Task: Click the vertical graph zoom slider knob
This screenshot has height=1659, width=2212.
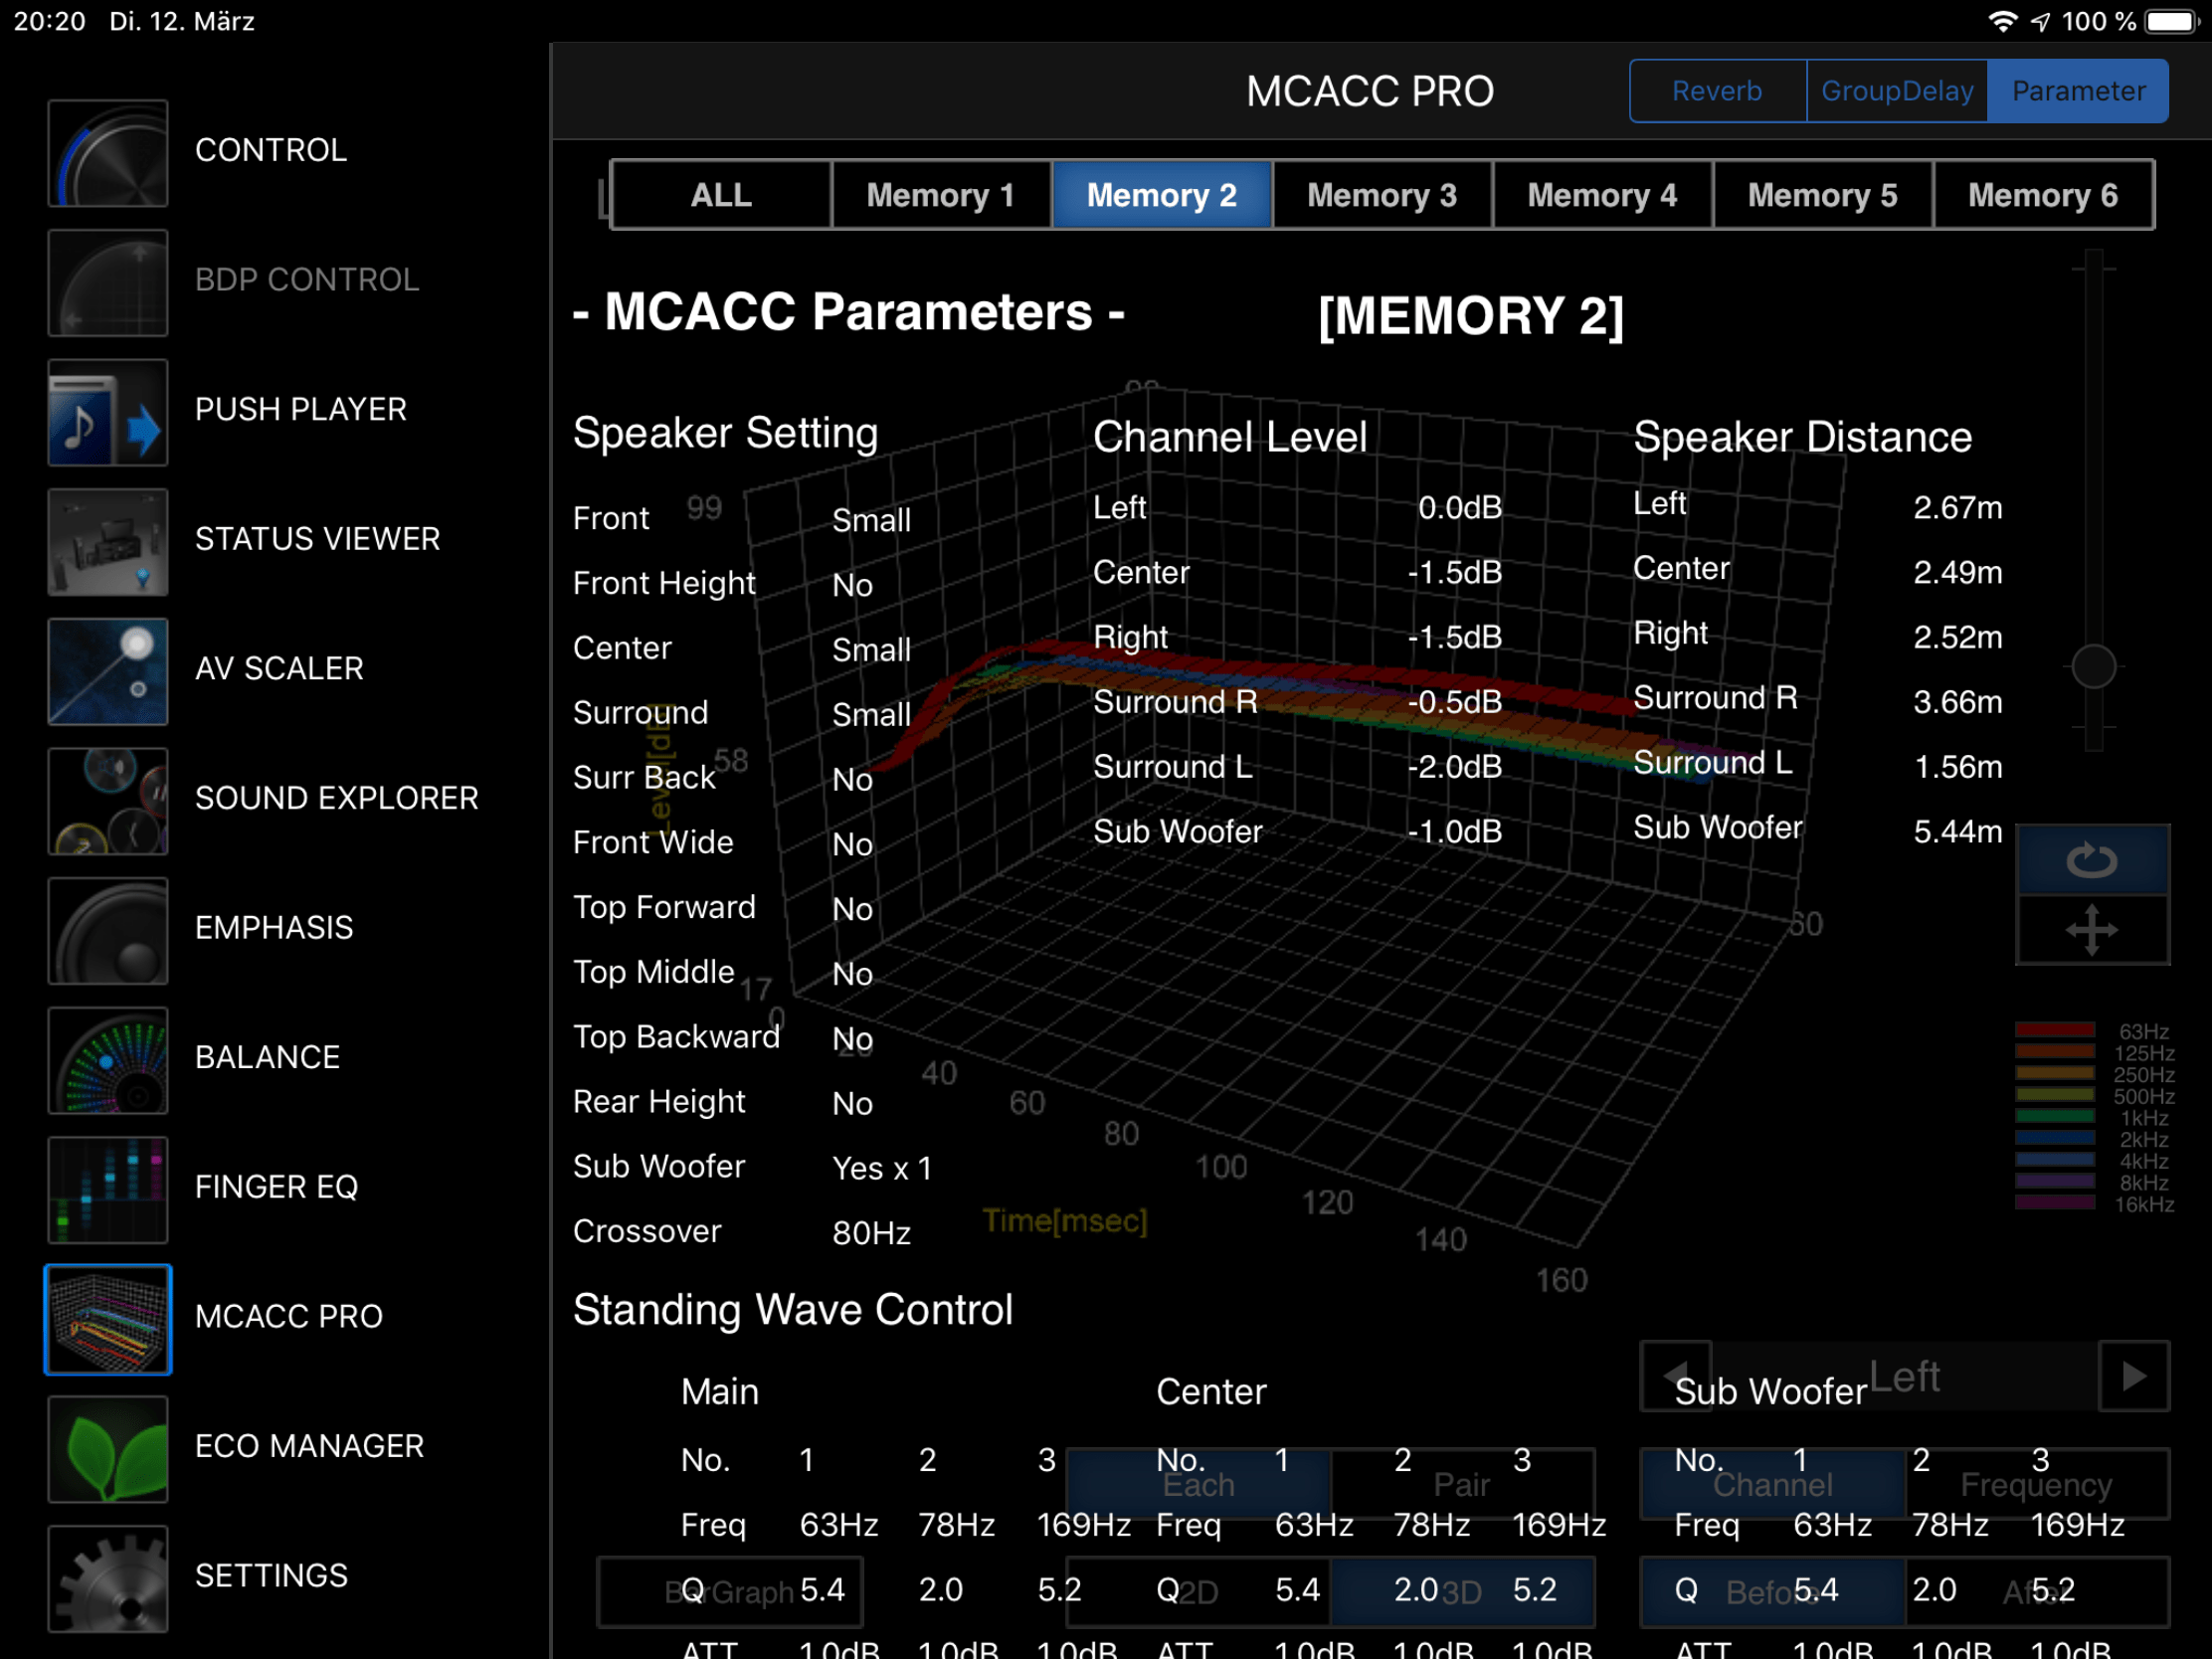Action: pyautogui.click(x=2092, y=666)
